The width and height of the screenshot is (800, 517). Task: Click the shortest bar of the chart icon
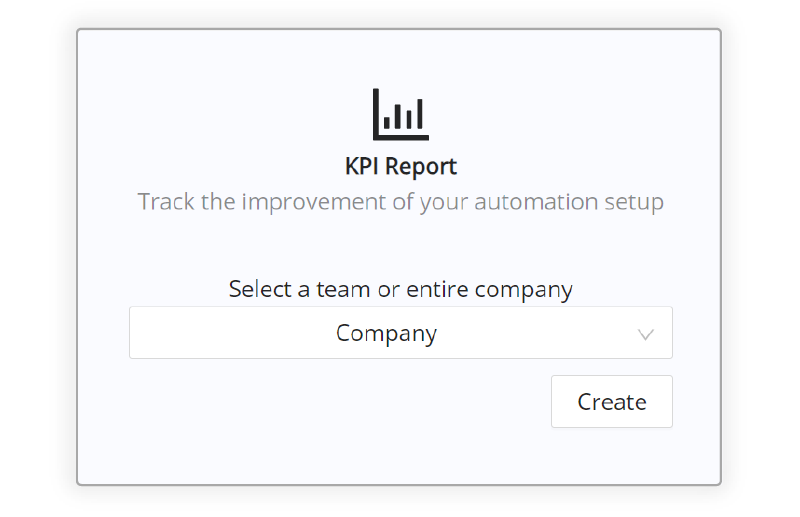pos(386,122)
